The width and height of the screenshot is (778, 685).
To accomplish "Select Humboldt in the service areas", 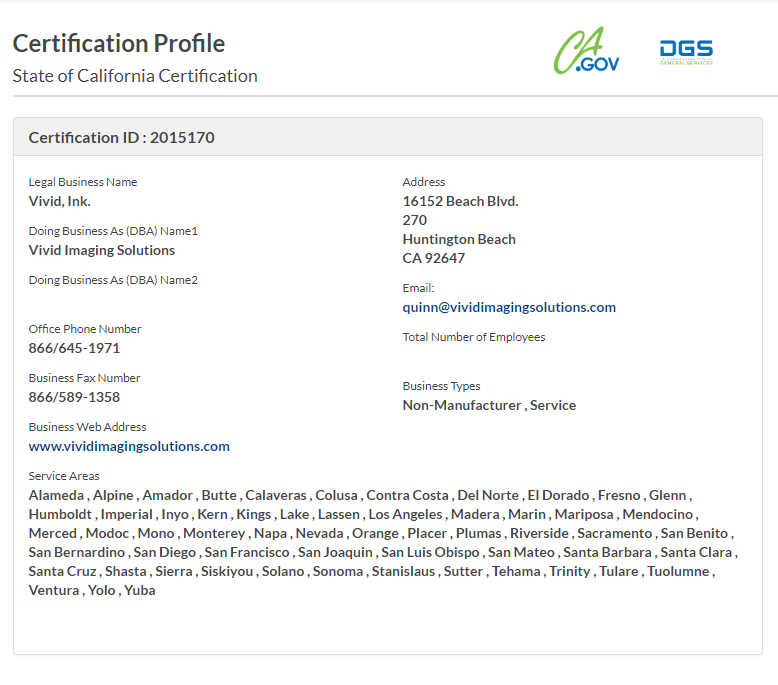I will click(60, 514).
